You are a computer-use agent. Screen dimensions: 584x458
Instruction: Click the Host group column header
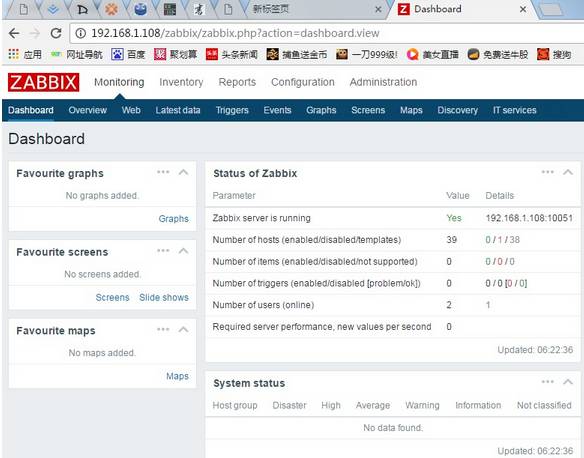235,405
